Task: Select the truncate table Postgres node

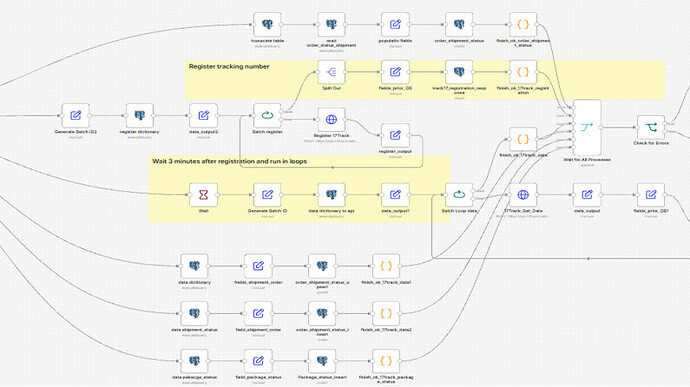Action: tap(267, 25)
